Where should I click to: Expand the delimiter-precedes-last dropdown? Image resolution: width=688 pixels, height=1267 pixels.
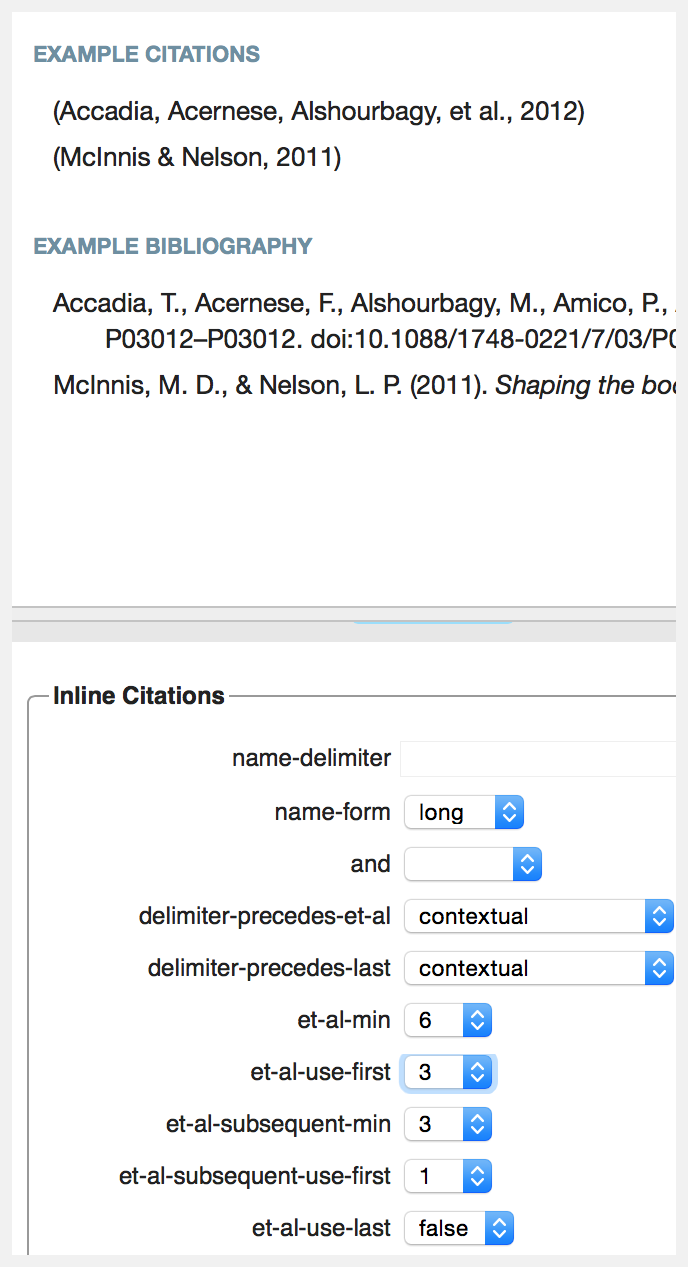tap(538, 968)
